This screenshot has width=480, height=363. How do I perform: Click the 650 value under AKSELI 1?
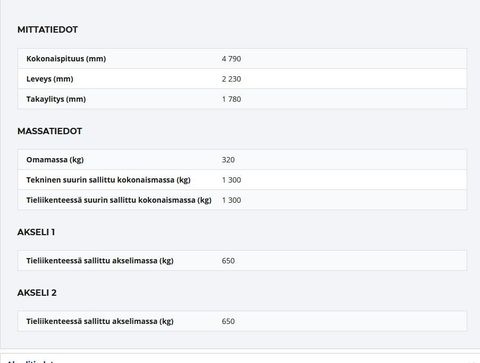228,261
